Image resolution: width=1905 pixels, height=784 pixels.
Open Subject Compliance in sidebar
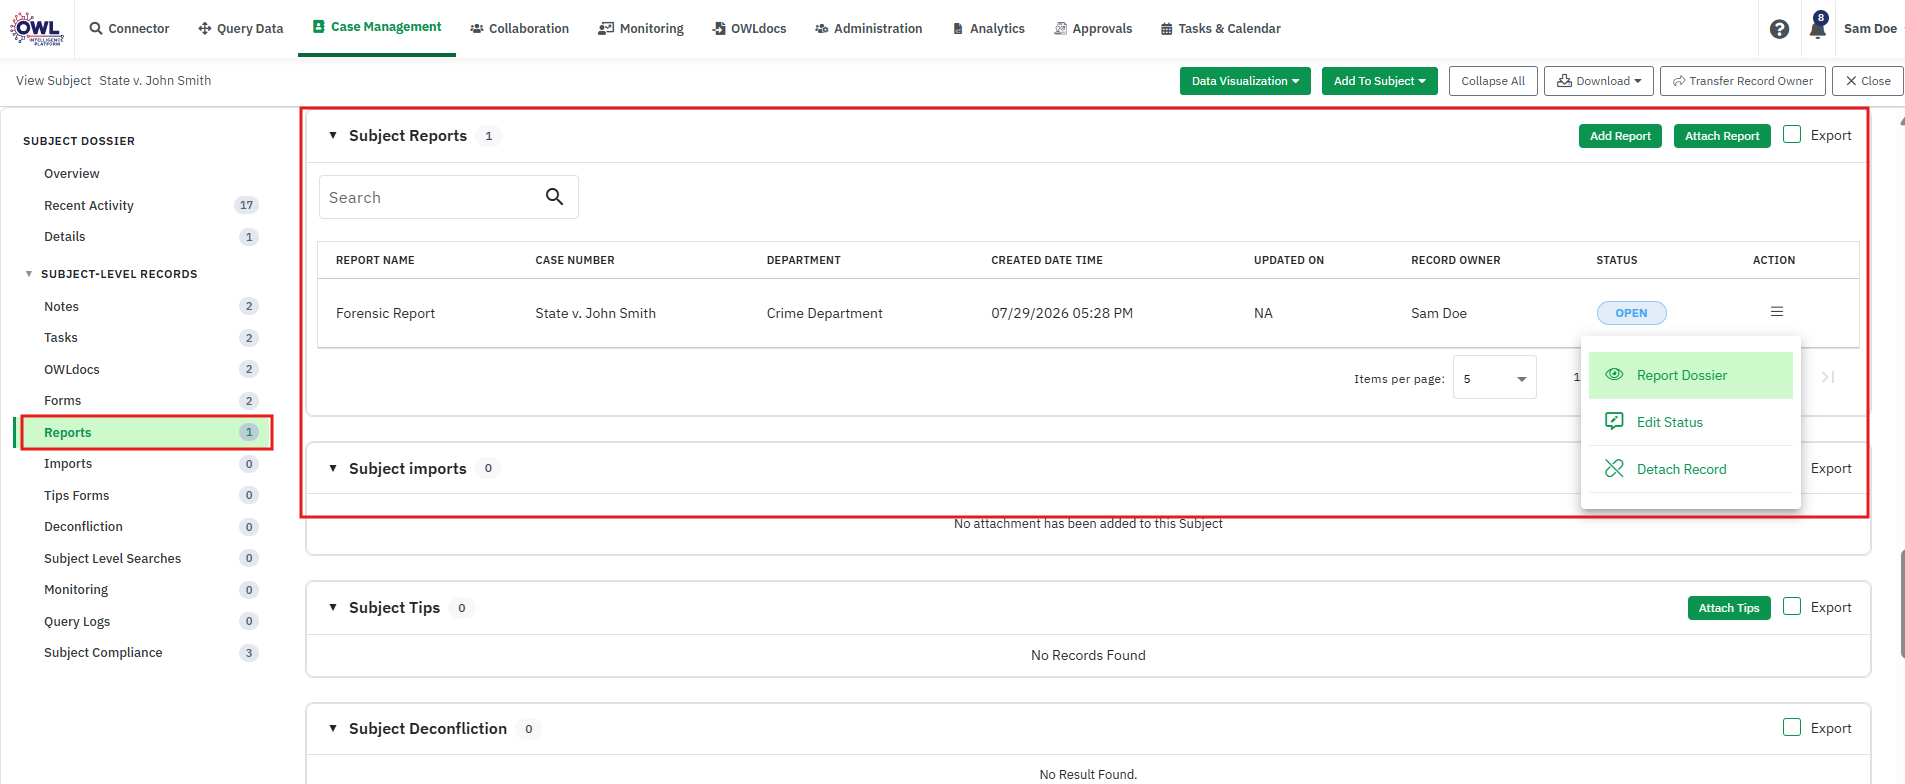[x=103, y=652]
